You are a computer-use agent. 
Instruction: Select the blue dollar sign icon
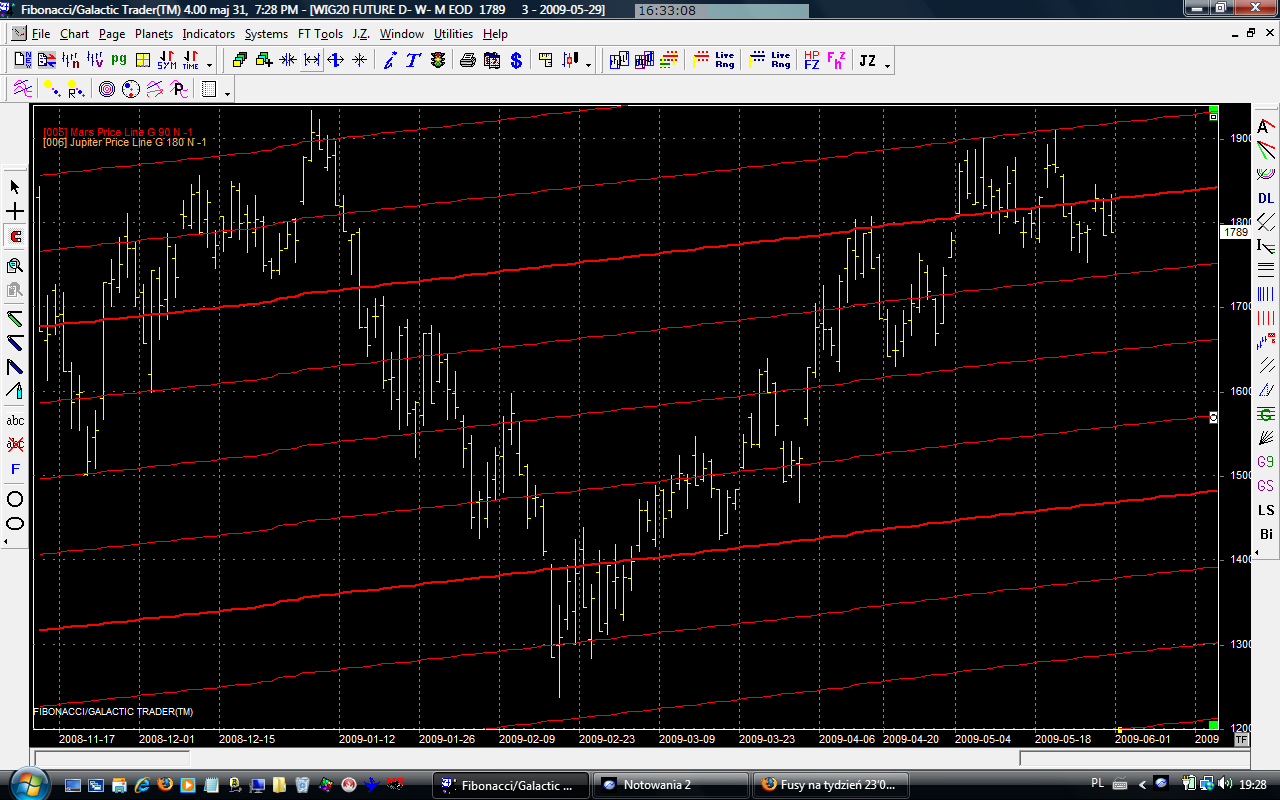[x=516, y=61]
